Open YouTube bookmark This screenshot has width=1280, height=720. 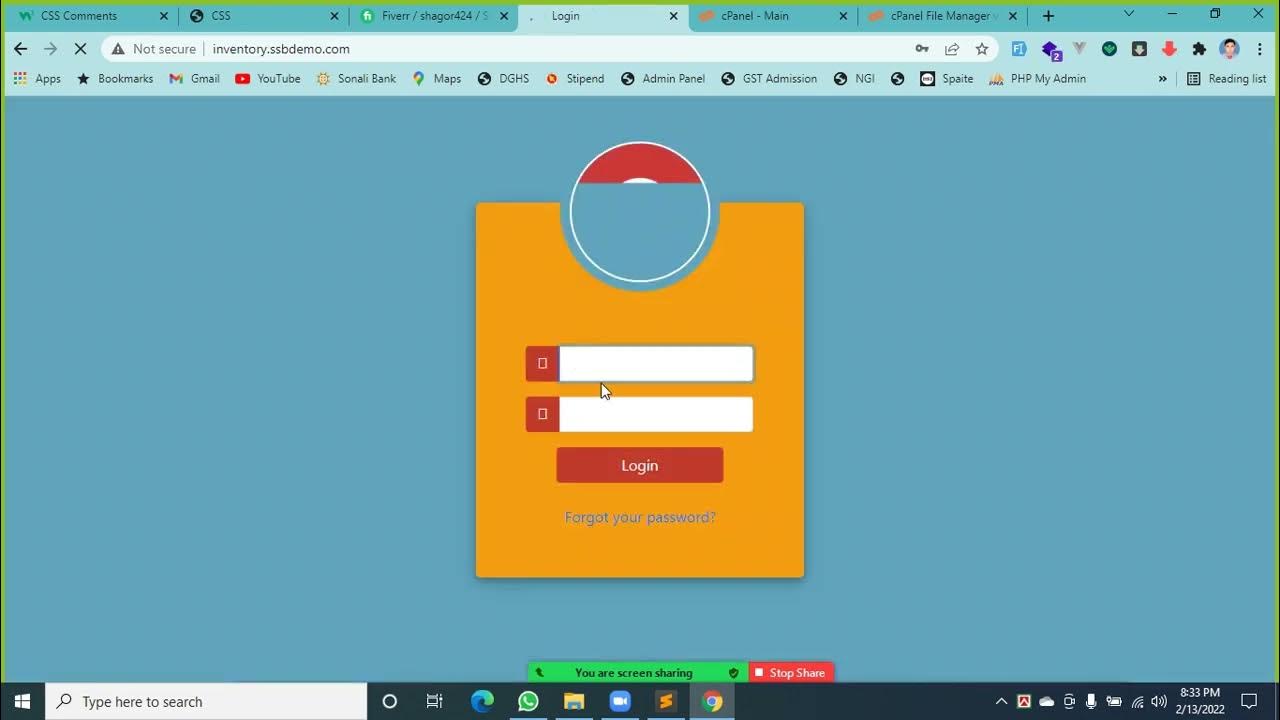point(268,79)
